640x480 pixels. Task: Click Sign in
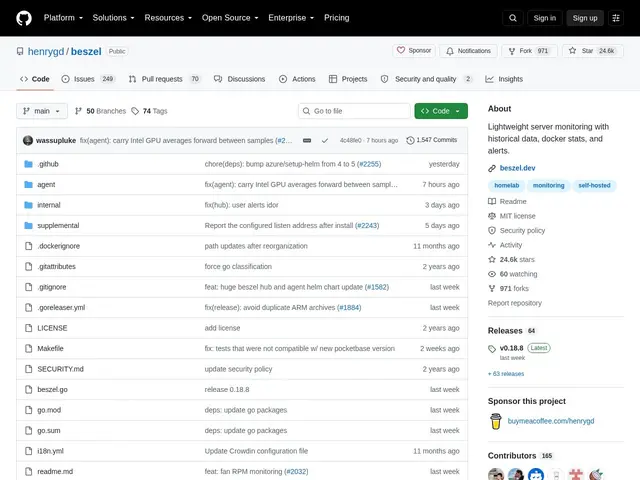click(544, 18)
